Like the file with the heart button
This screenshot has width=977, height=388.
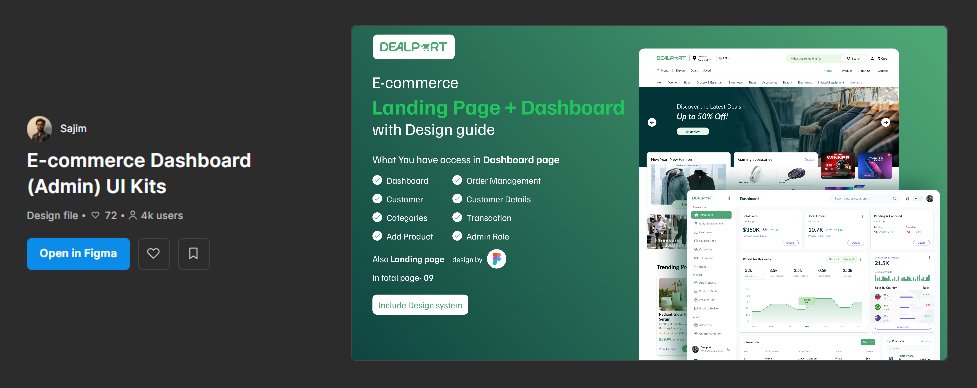point(154,253)
